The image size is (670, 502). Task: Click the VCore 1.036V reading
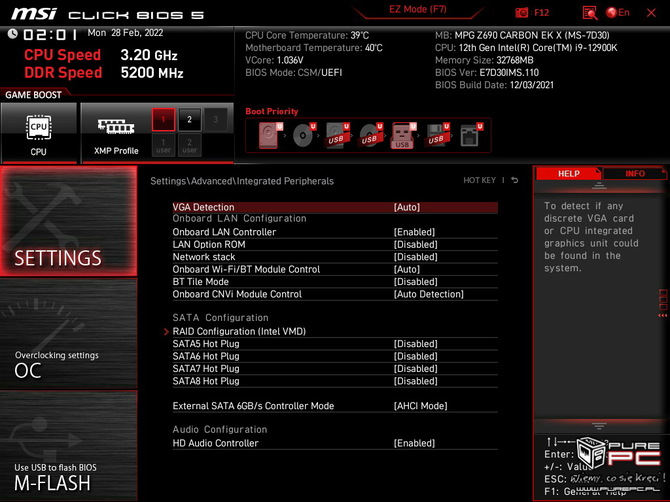[x=274, y=60]
